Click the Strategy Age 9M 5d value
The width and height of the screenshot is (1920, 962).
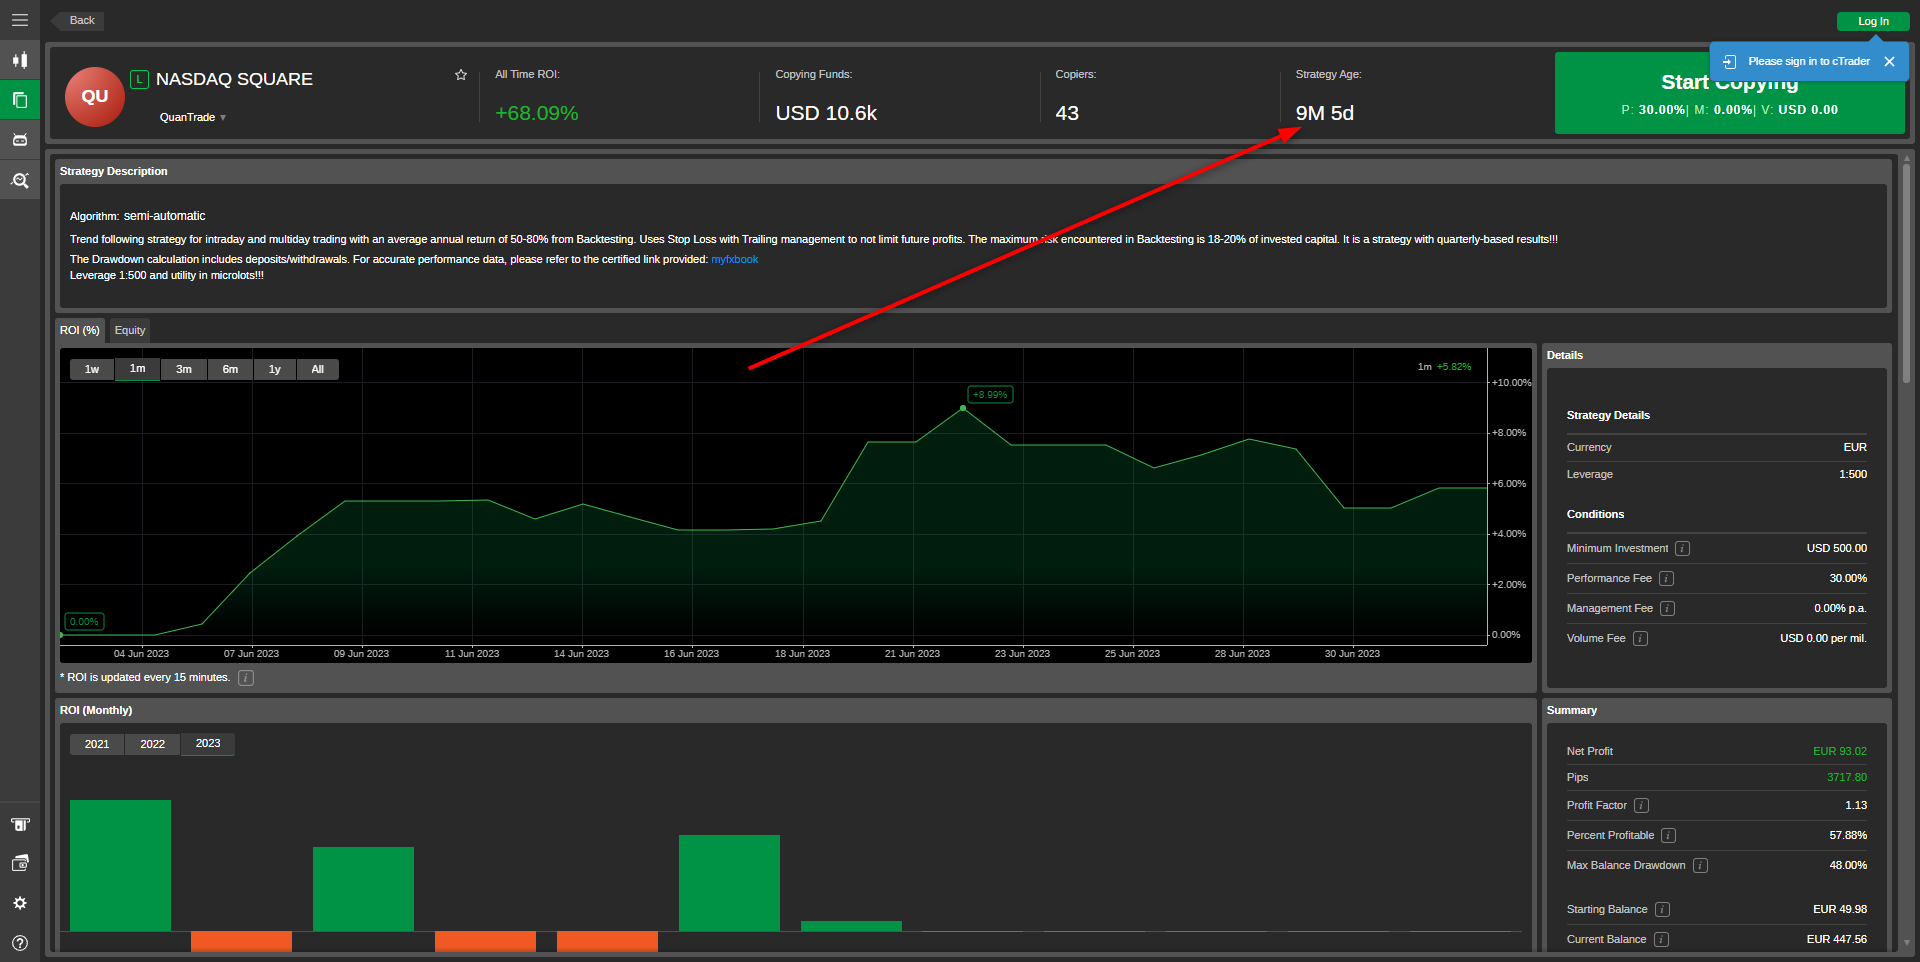click(x=1325, y=113)
